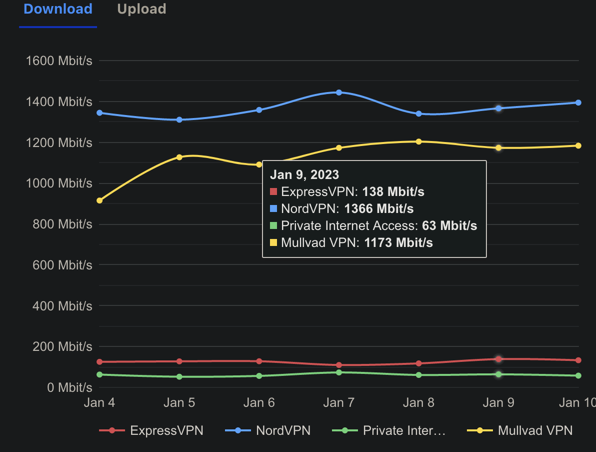This screenshot has height=452, width=596.
Task: Click ExpressVPN data point on Jan 5
Action: click(x=179, y=361)
